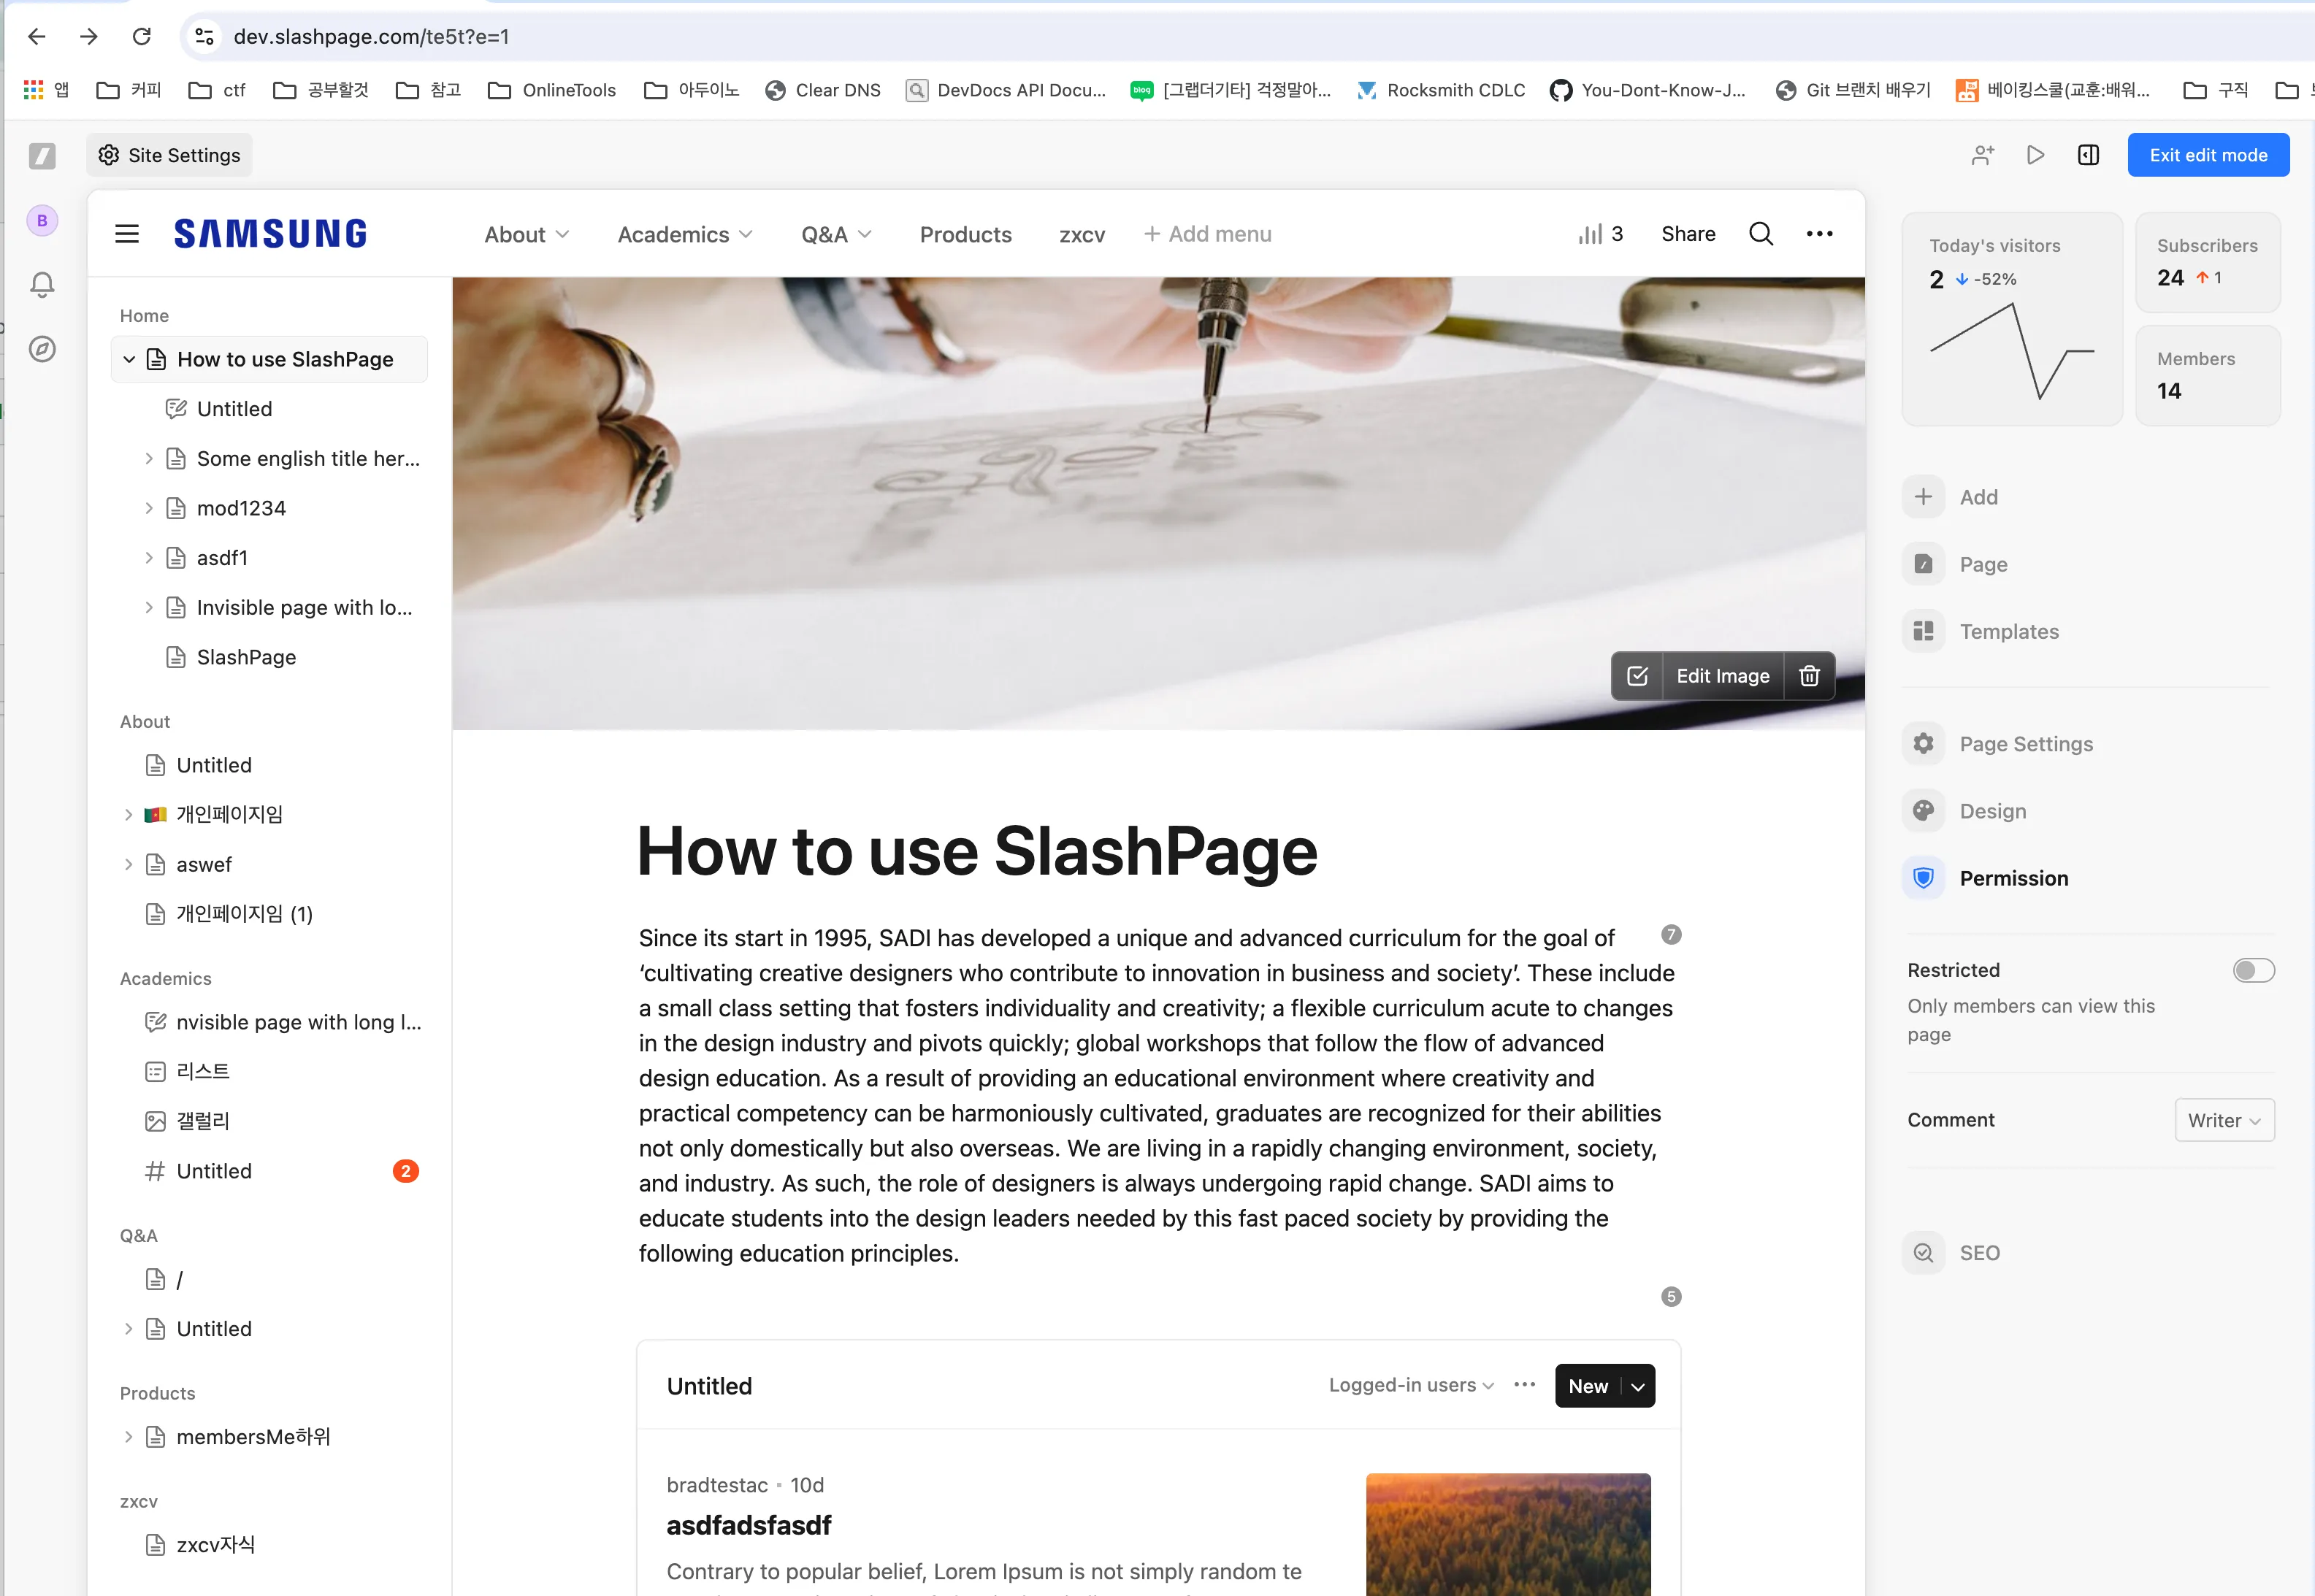Expand the Logged-in users dropdown

click(x=1411, y=1385)
